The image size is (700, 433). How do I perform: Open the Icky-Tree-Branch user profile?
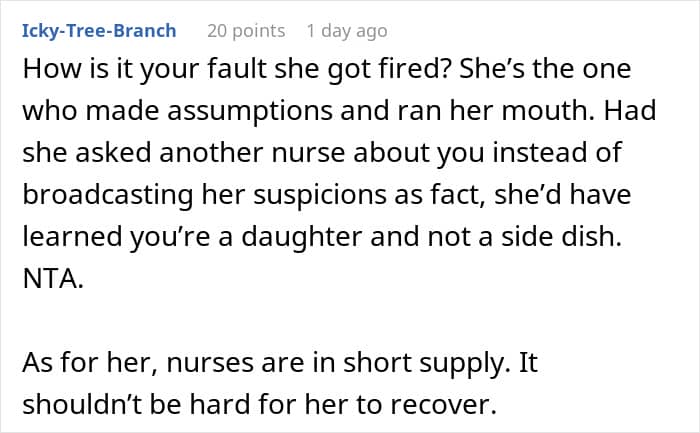[x=99, y=31]
